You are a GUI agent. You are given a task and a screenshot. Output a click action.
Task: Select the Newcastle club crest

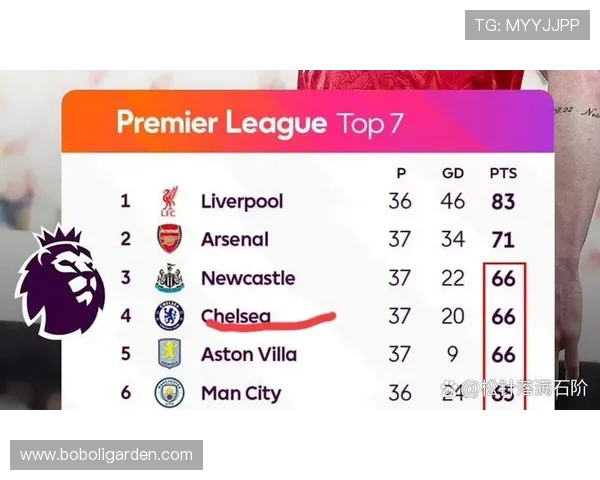169,279
